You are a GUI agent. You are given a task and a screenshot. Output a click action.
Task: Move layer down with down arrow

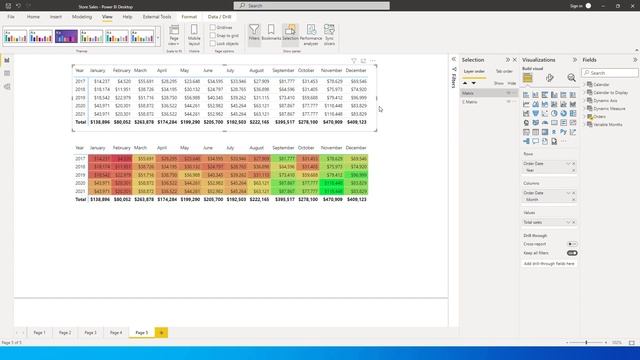[x=473, y=83]
